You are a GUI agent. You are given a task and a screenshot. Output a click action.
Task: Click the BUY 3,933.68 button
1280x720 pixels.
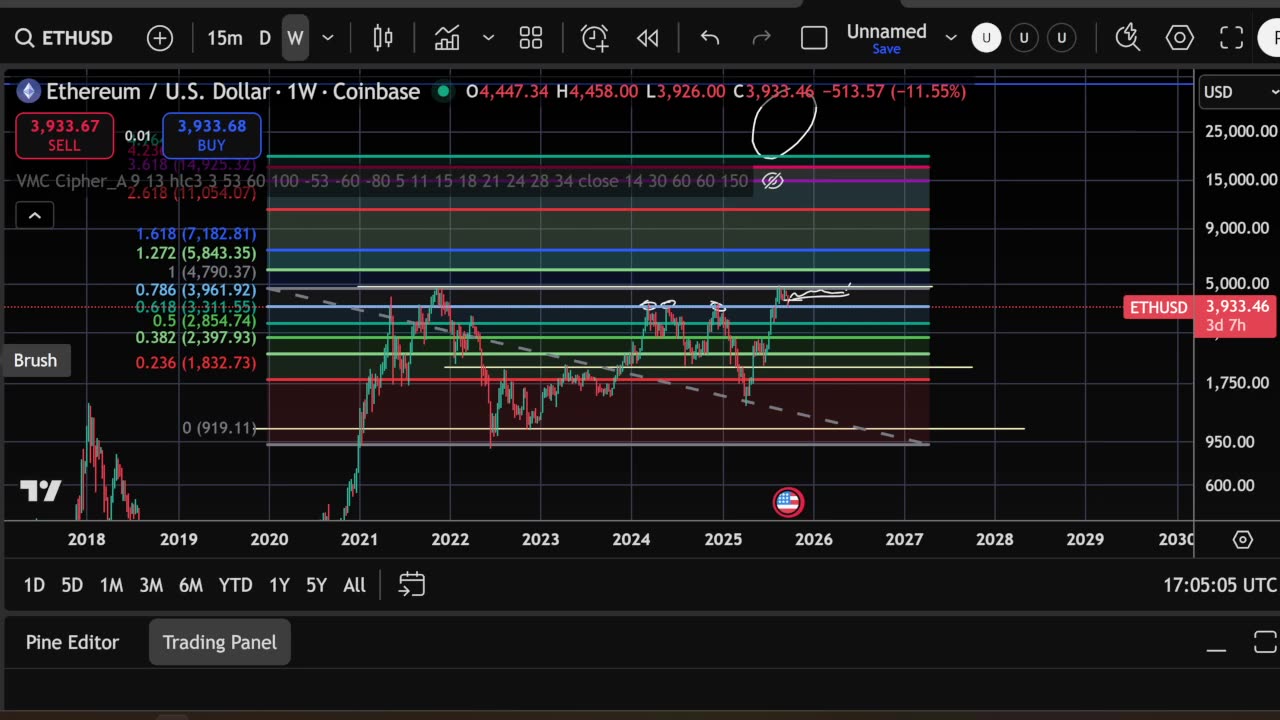211,135
